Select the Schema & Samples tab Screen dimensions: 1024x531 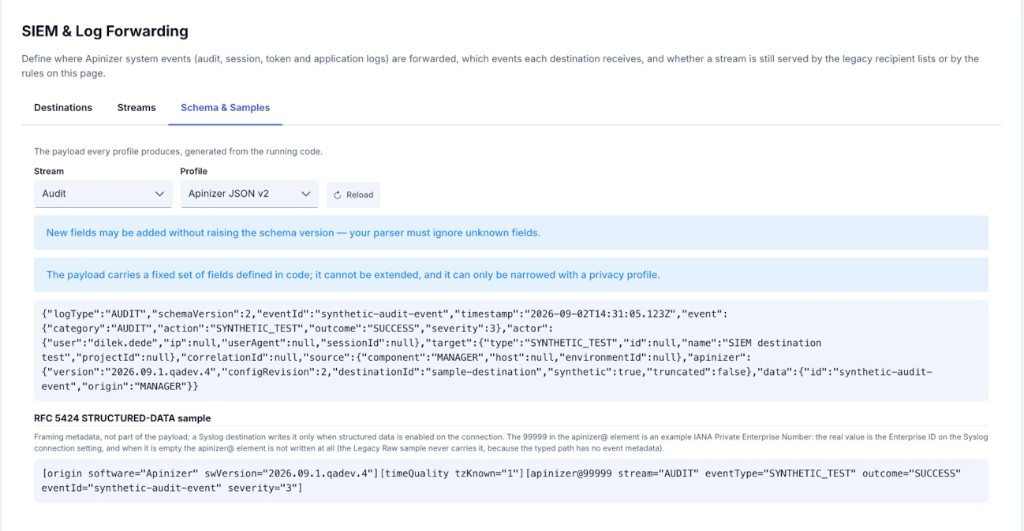click(225, 108)
